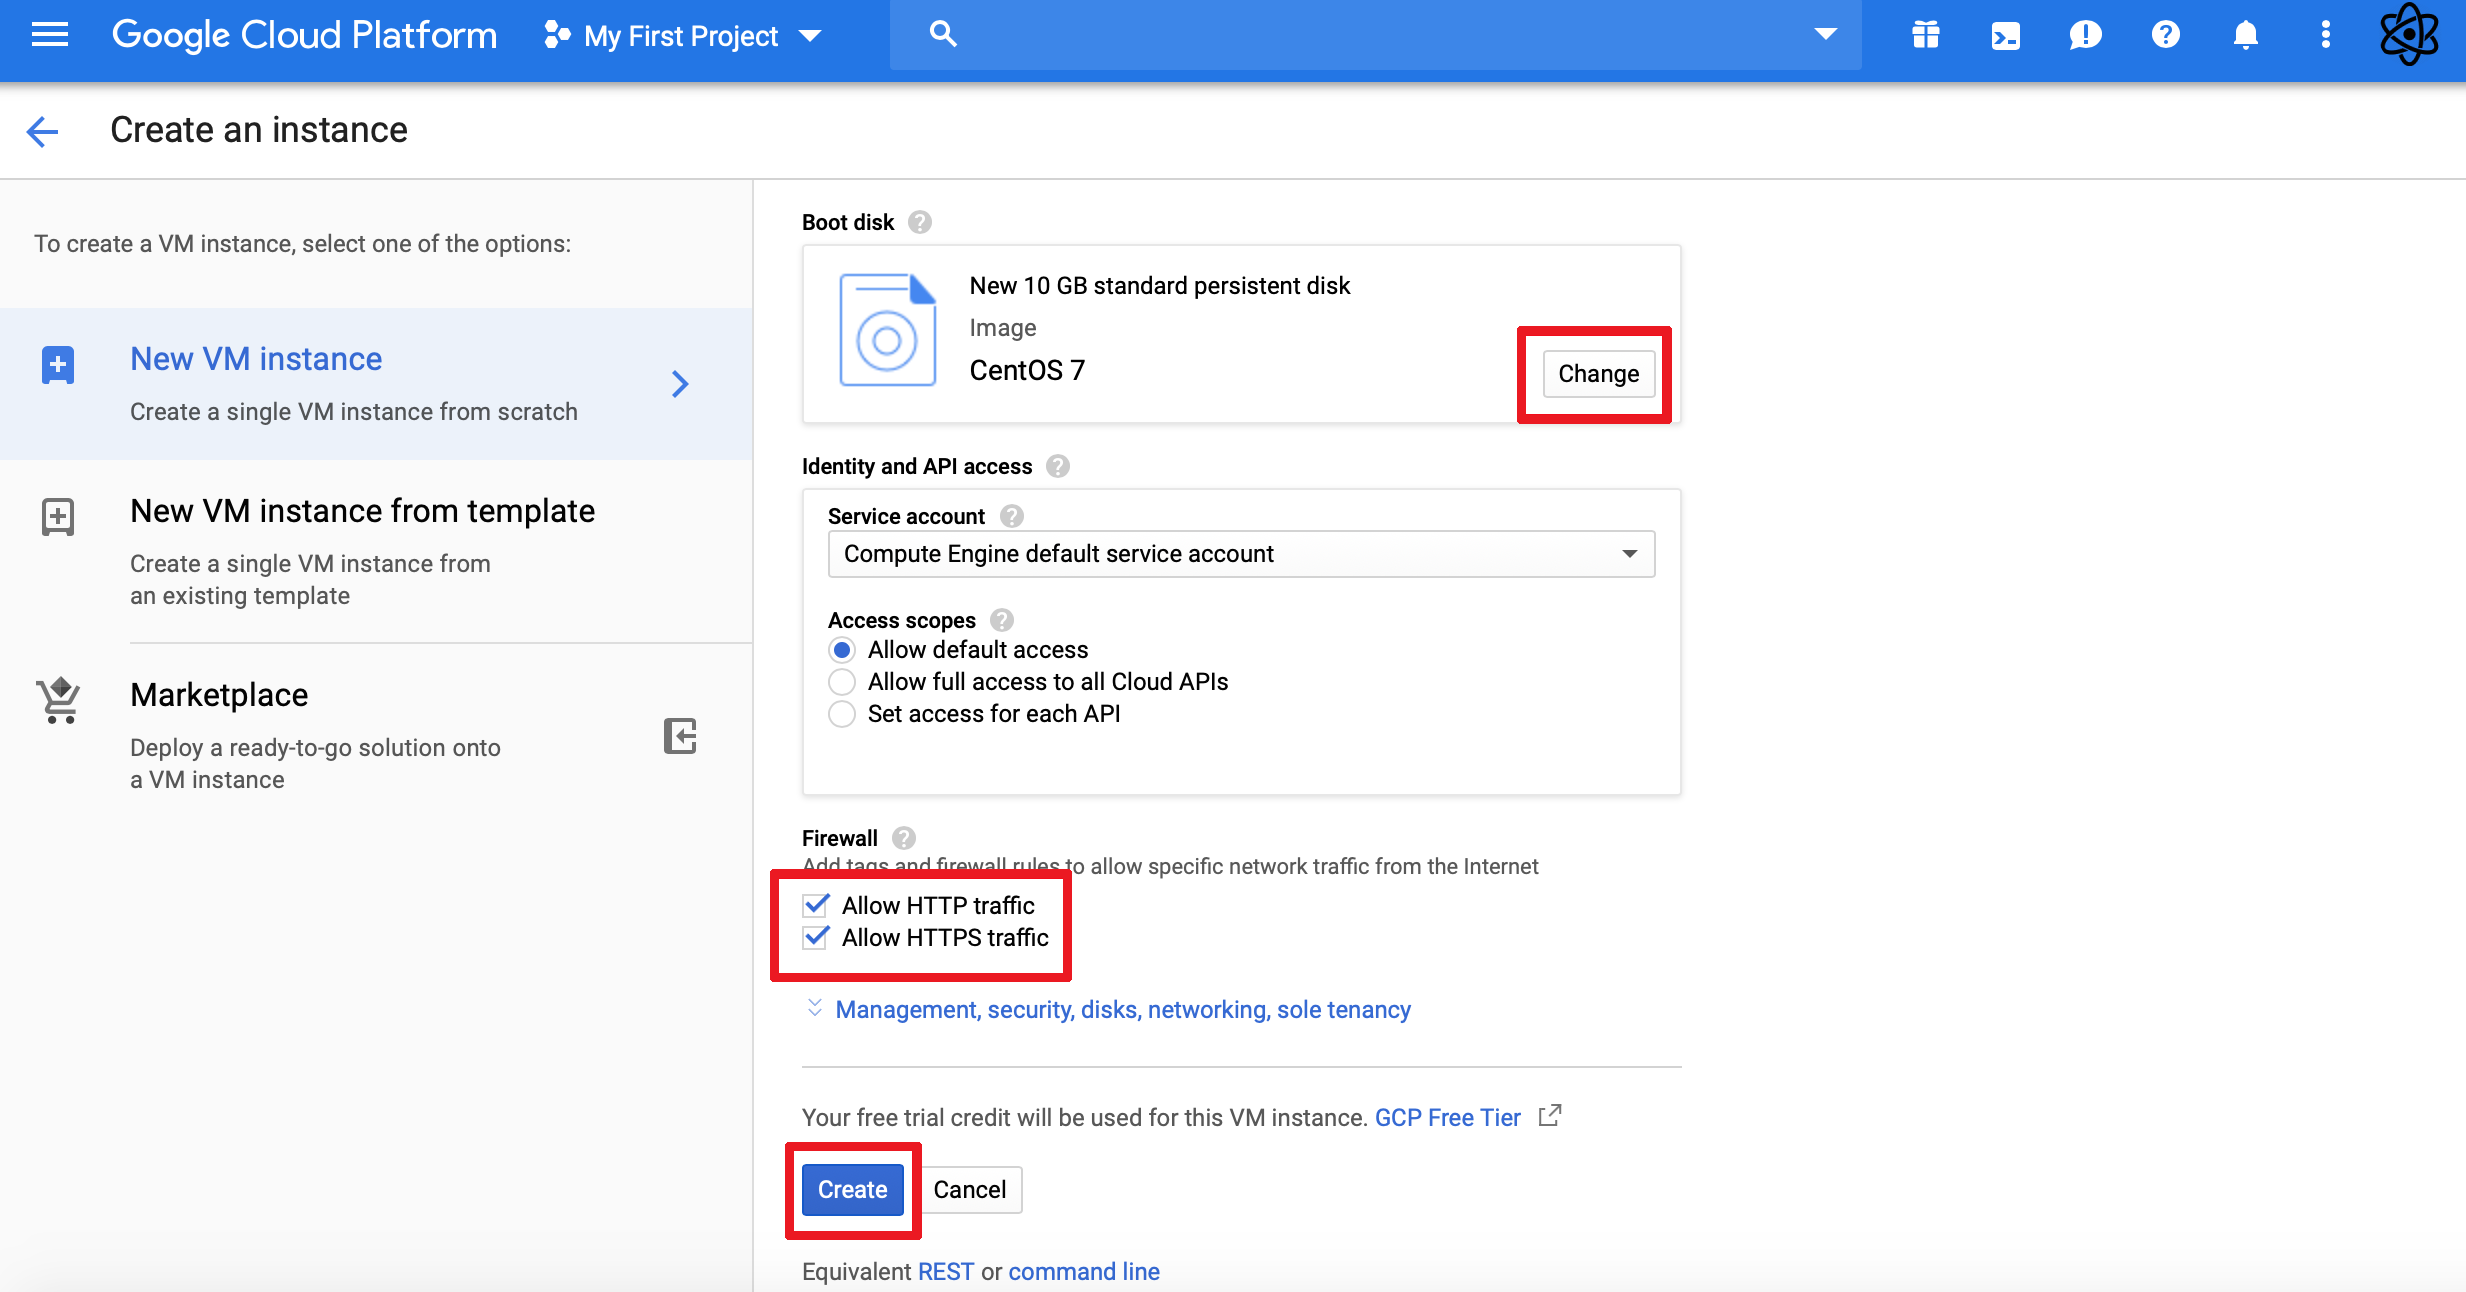2466x1292 pixels.
Task: Open the help question mark menu
Action: [2166, 35]
